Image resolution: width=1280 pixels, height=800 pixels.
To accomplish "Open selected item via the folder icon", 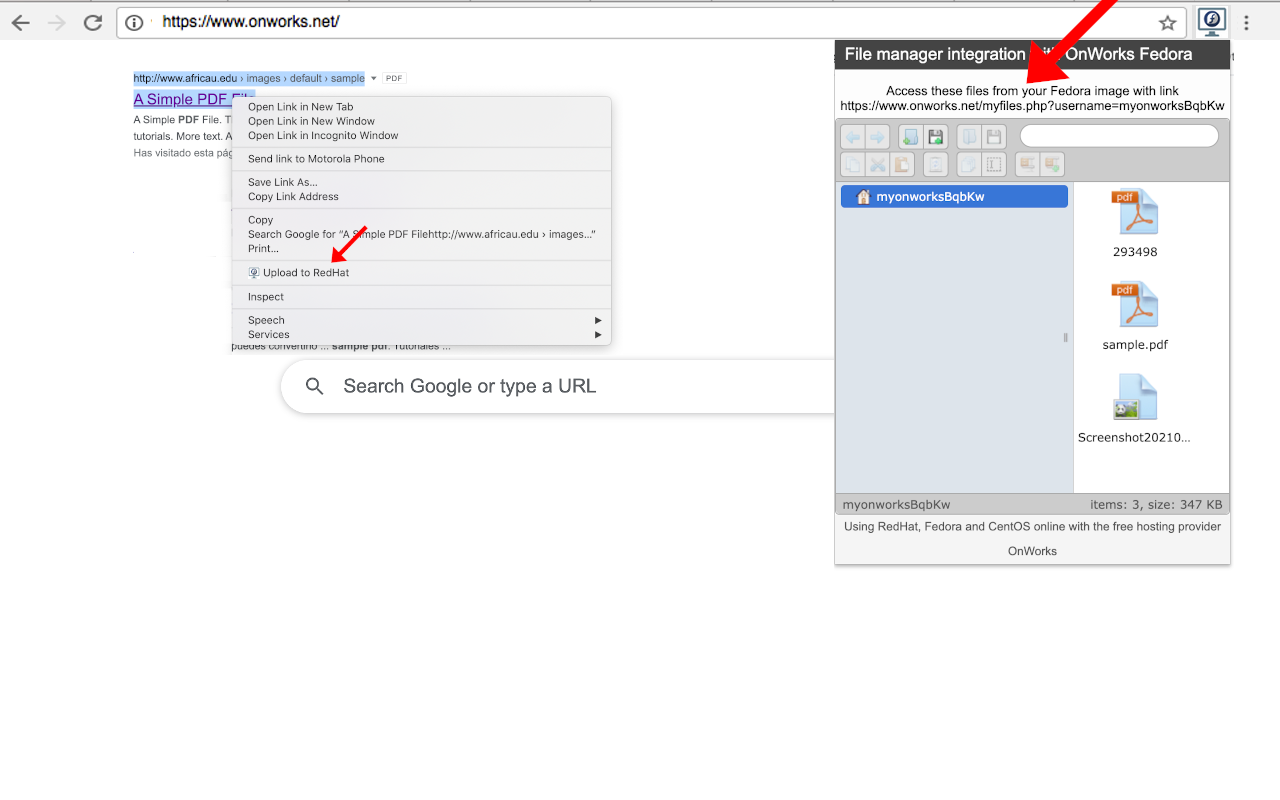I will tap(969, 137).
